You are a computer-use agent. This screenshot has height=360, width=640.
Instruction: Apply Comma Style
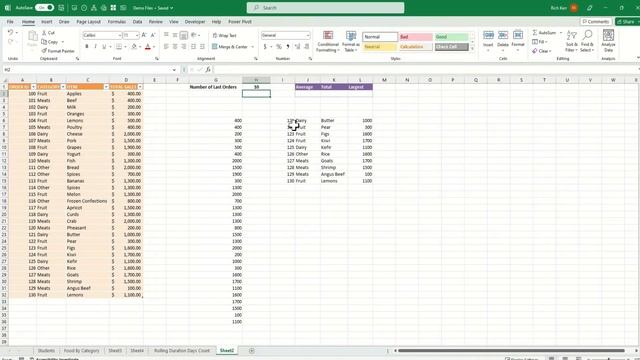(x=288, y=47)
